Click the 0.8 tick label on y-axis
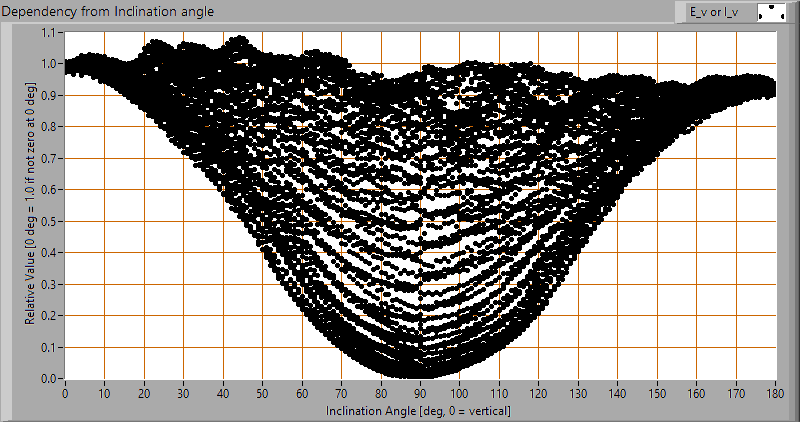The image size is (800, 422). pyautogui.click(x=50, y=127)
